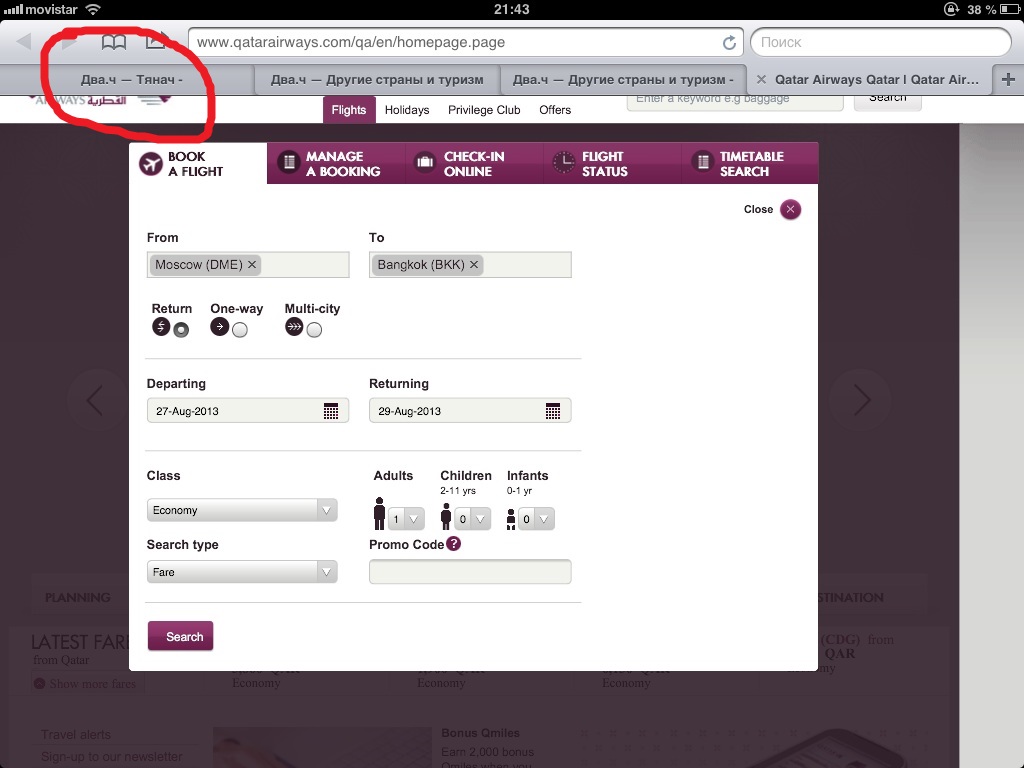
Task: Select the Return radio button
Action: (181, 330)
